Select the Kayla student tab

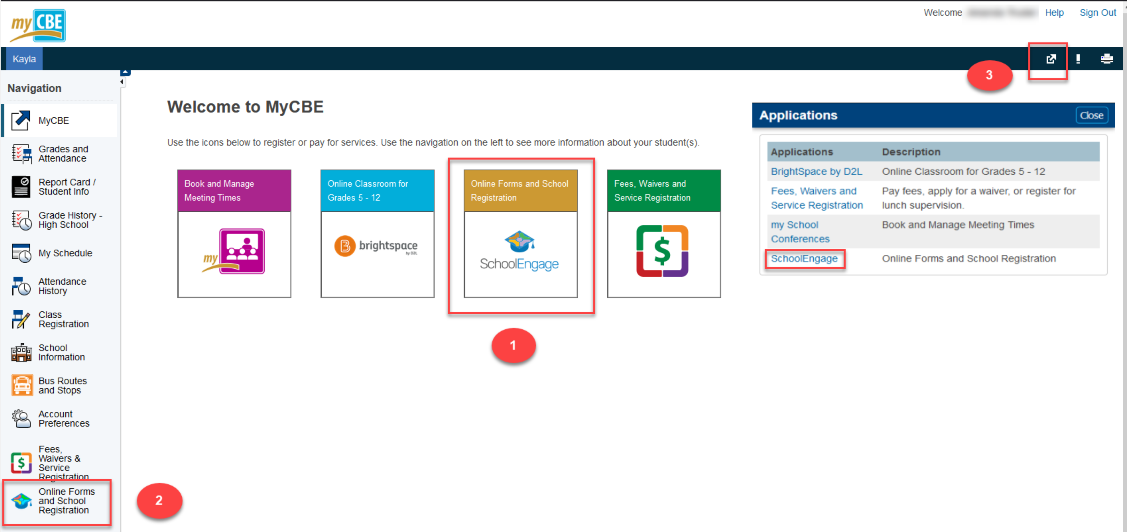pyautogui.click(x=24, y=59)
